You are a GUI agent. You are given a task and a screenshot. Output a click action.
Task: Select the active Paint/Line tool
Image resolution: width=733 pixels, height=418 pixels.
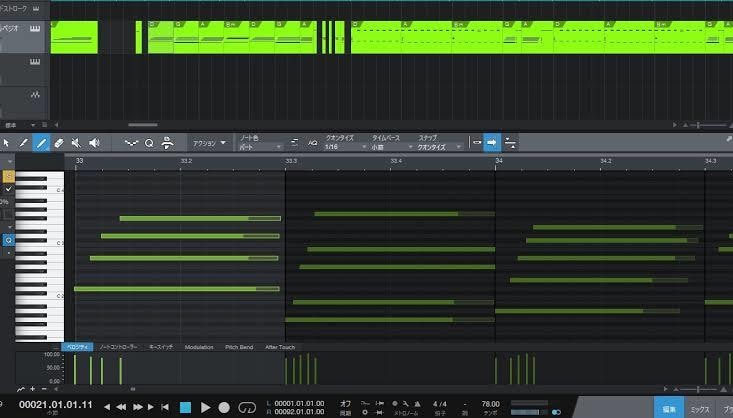click(41, 143)
